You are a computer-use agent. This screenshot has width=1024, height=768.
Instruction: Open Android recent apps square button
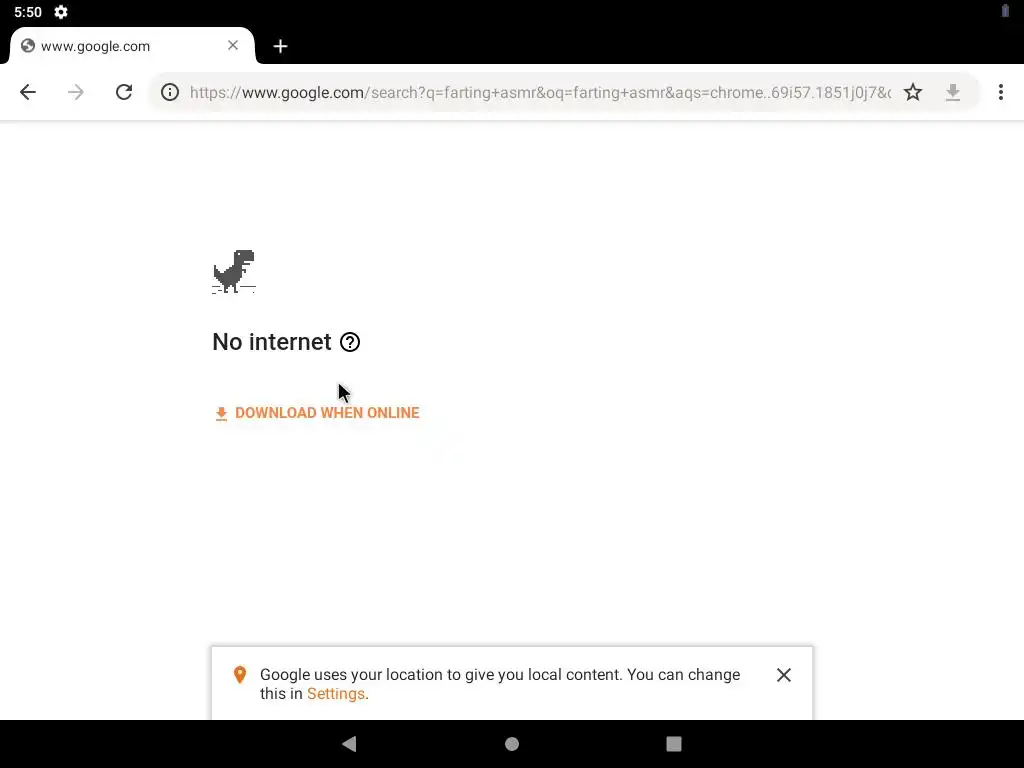674,744
